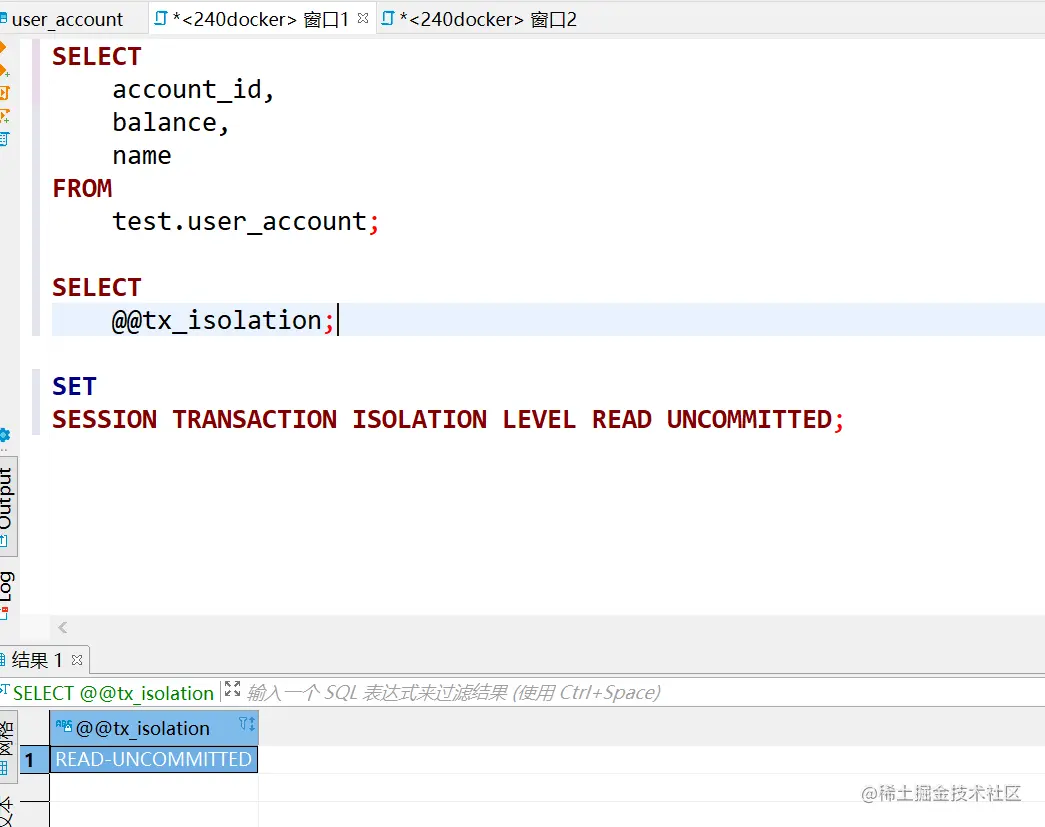The height and width of the screenshot is (827, 1045).
Task: Click the FROM keyword in the editor
Action: click(x=82, y=189)
